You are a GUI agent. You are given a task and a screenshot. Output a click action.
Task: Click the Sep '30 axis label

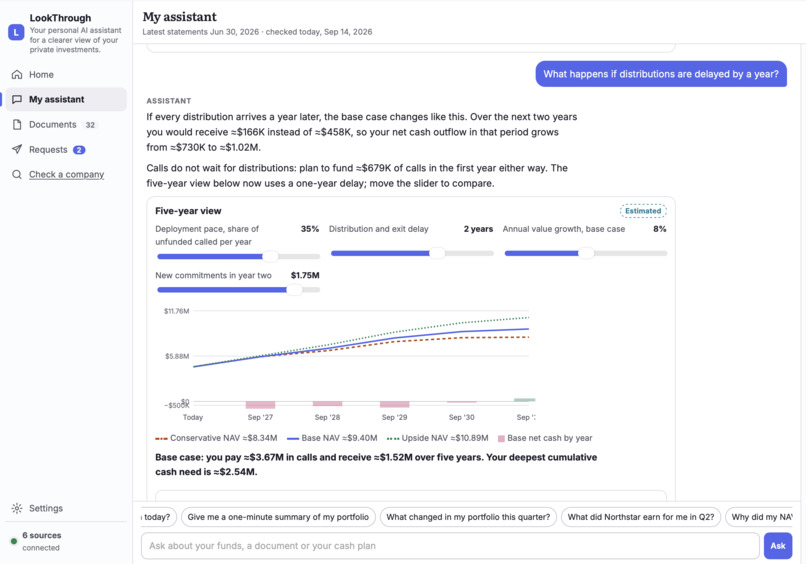(x=462, y=417)
